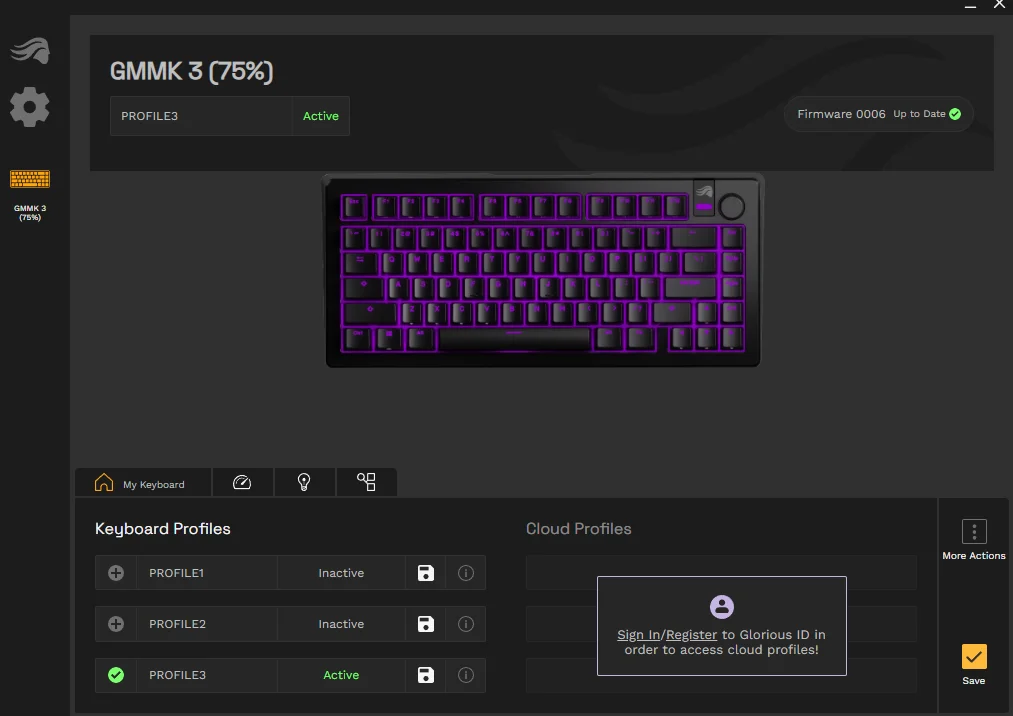Click the PROFILE3 name field in header
This screenshot has width=1013, height=716.
point(201,116)
